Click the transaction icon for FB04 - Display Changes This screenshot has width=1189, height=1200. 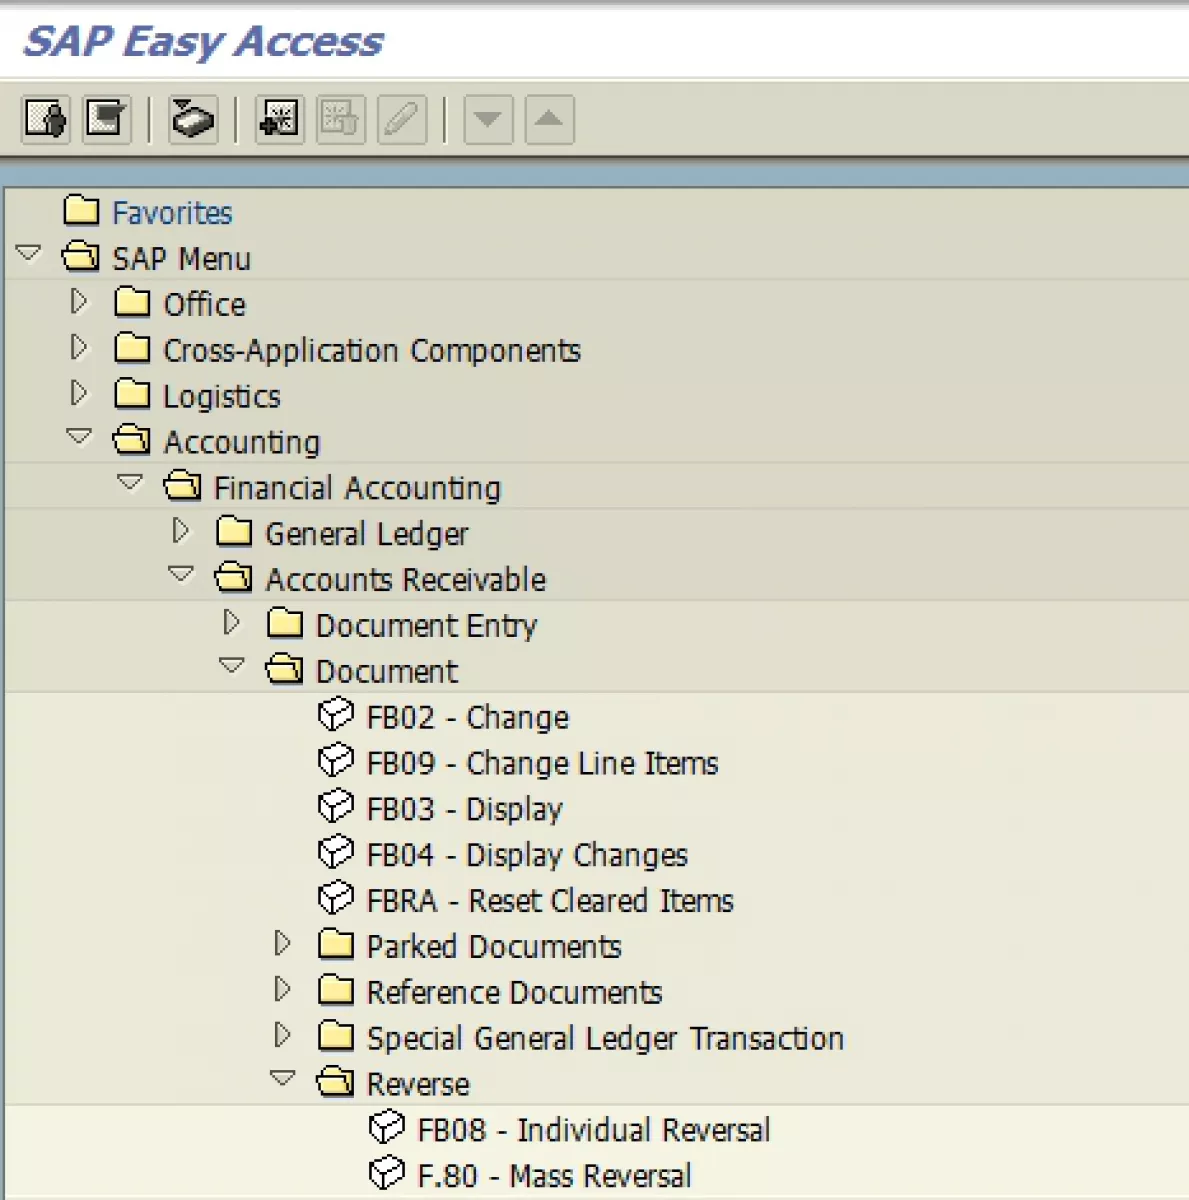tap(335, 853)
